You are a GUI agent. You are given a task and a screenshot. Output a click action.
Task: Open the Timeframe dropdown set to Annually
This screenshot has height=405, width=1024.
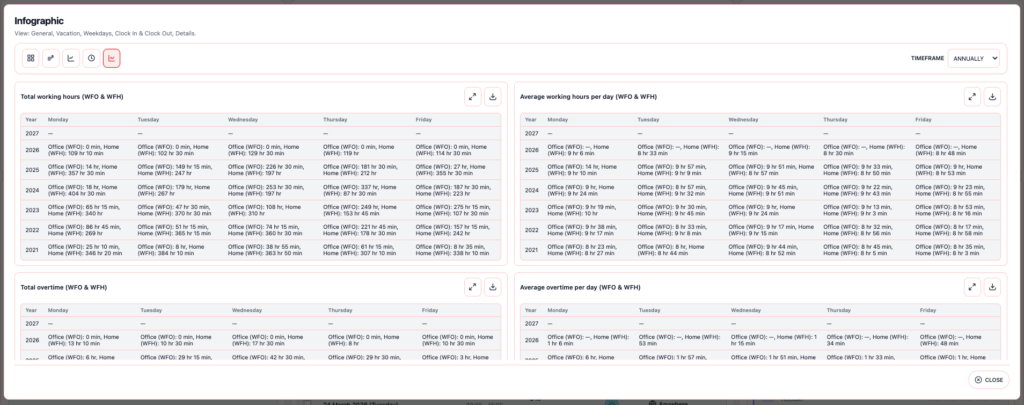click(x=973, y=59)
